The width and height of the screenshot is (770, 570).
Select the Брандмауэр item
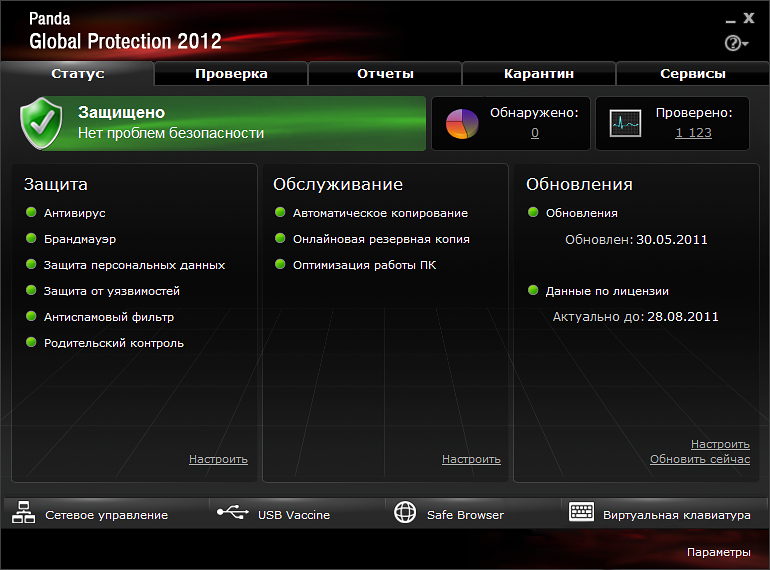[x=80, y=239]
